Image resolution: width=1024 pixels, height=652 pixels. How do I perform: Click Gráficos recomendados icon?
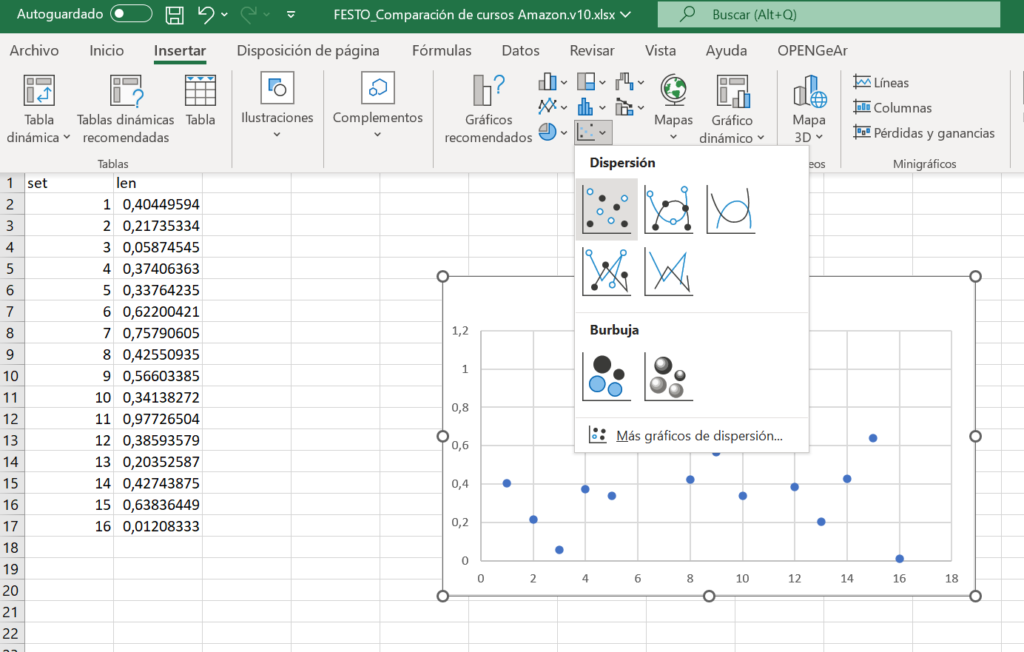click(488, 90)
